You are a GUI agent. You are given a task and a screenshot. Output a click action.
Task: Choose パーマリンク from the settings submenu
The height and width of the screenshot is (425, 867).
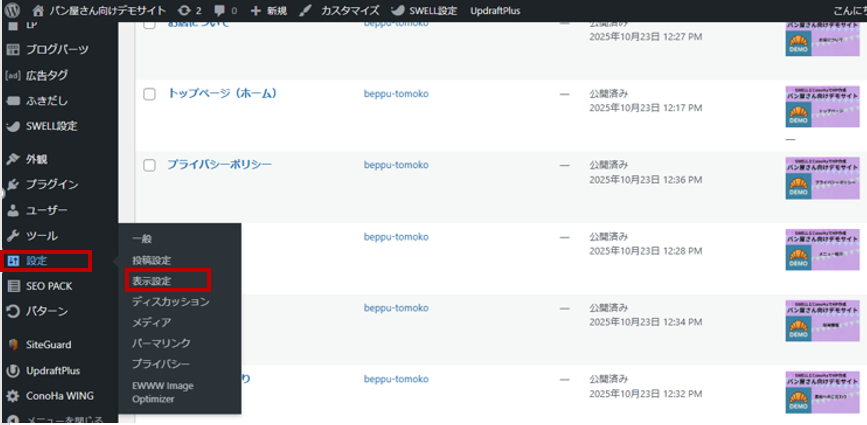(161, 343)
